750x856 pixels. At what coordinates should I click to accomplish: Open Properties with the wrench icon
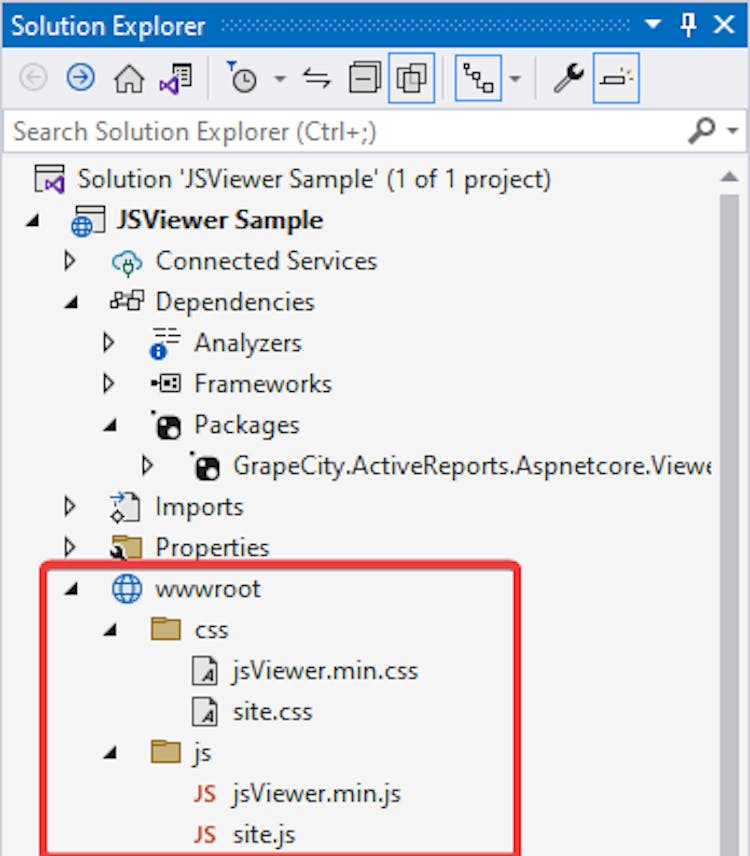[x=569, y=78]
